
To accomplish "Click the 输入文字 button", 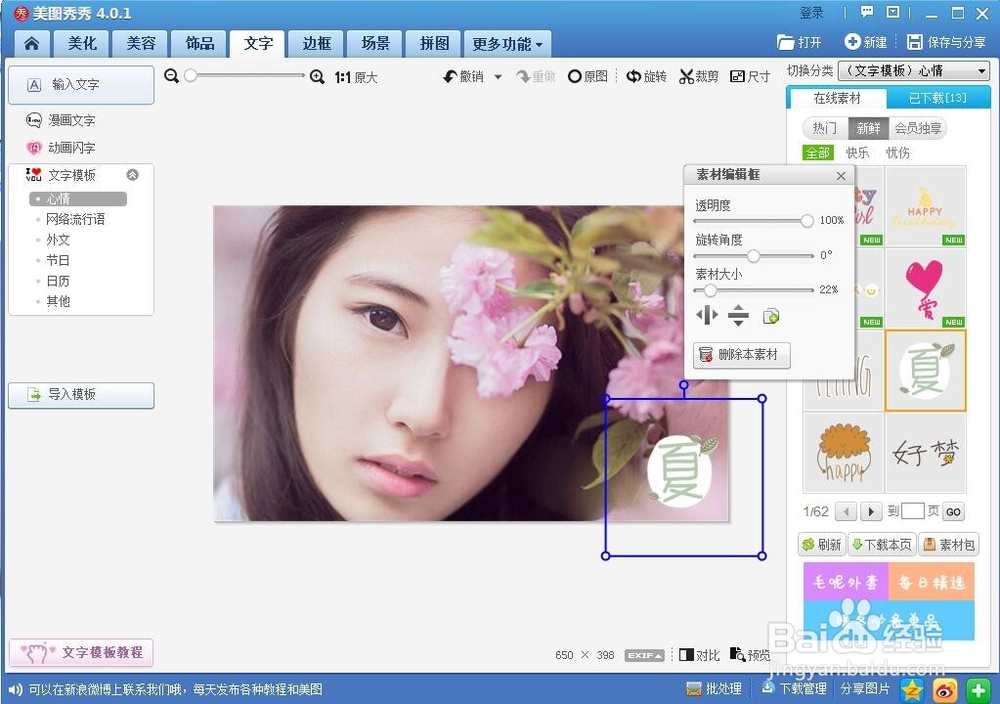I will pos(81,84).
